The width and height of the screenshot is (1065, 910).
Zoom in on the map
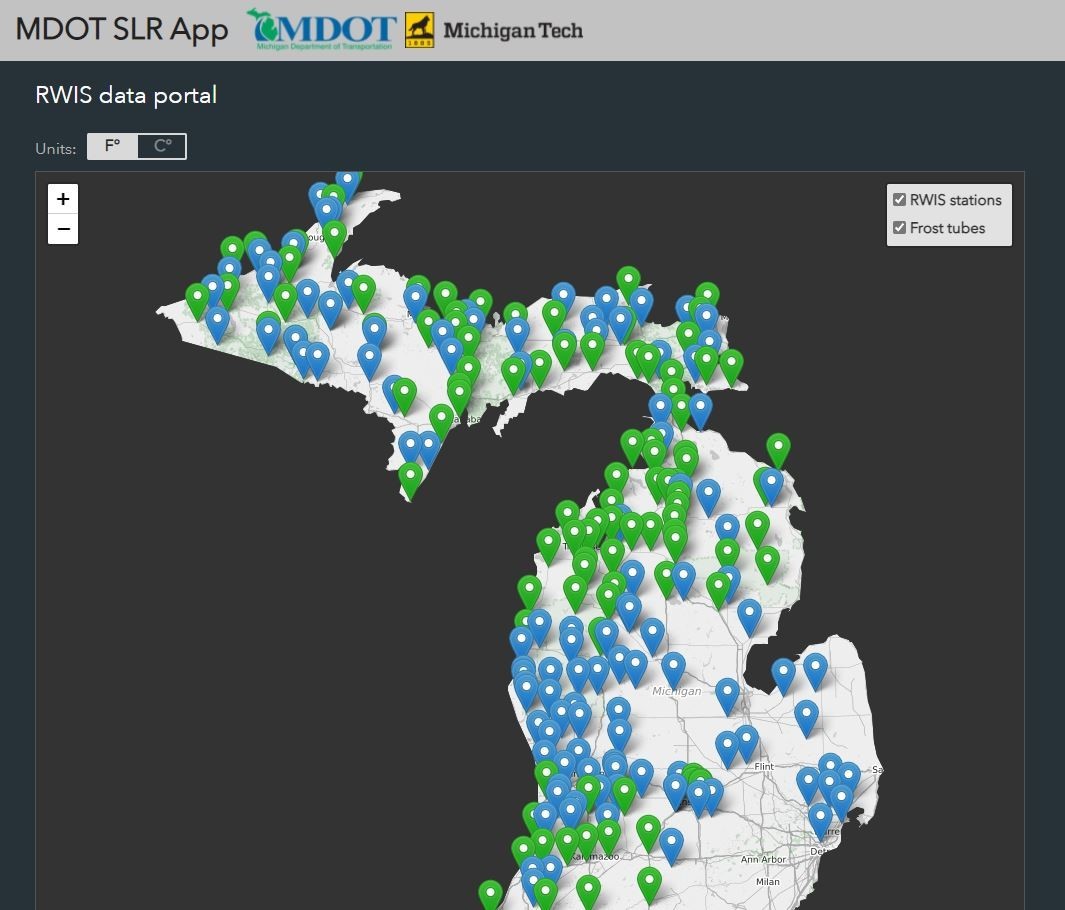(63, 199)
